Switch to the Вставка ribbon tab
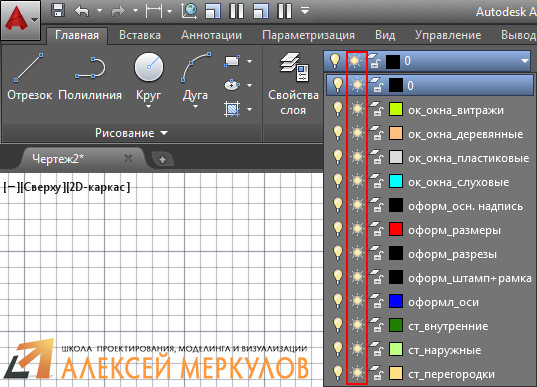537x387 pixels. [140, 35]
